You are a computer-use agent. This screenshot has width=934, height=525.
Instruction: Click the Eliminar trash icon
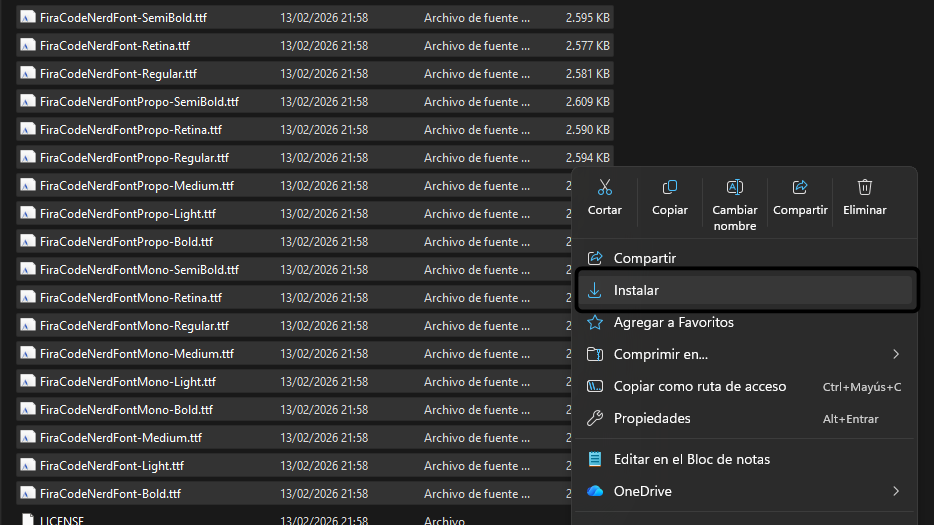click(865, 187)
